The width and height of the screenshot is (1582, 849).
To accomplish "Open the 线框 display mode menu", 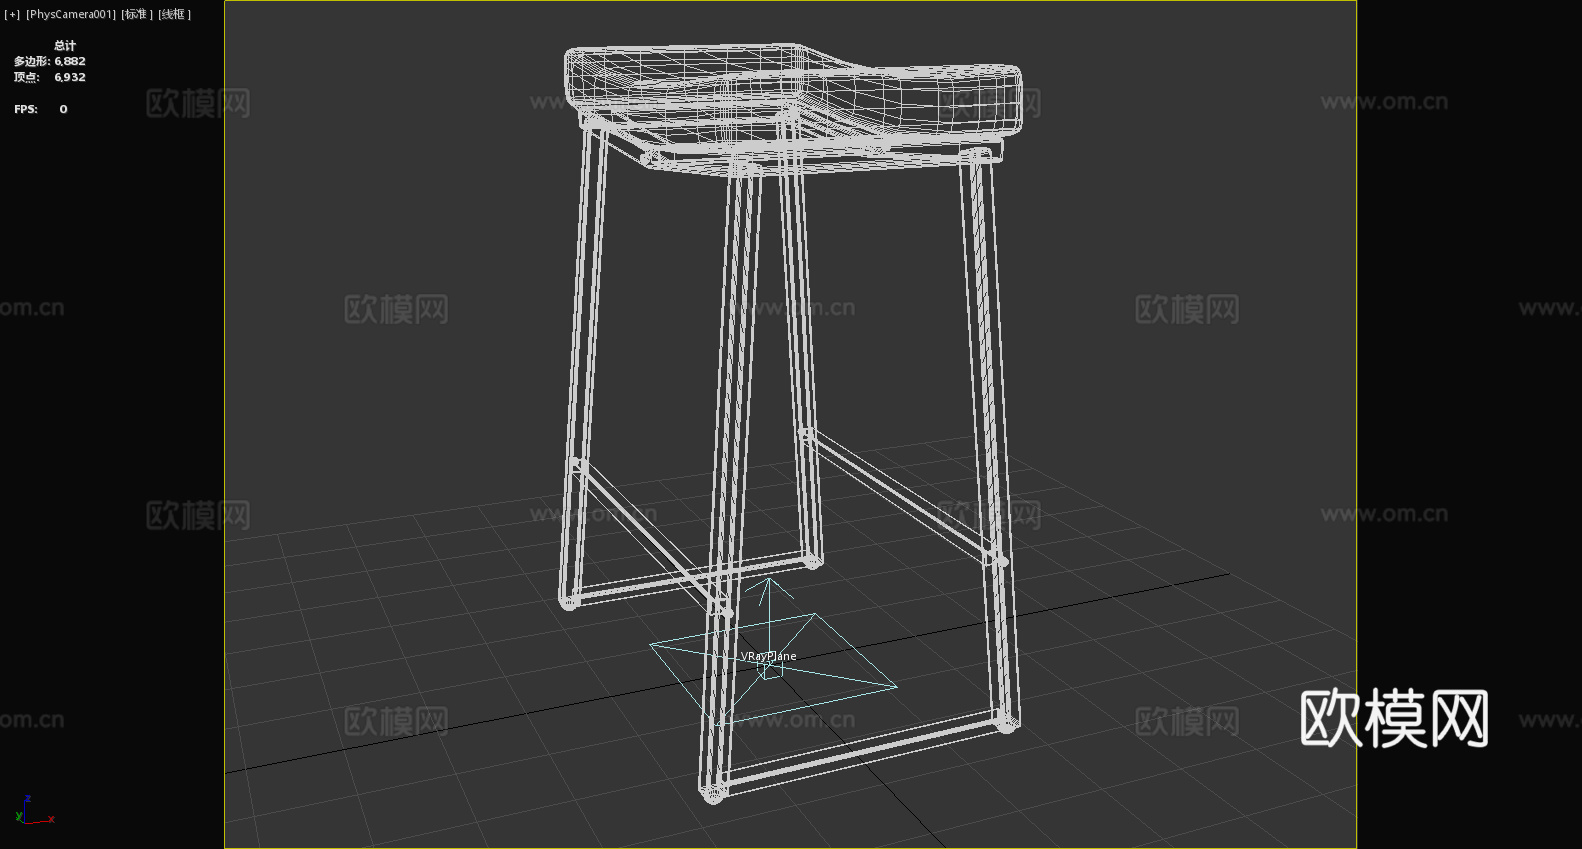I will click(x=174, y=14).
